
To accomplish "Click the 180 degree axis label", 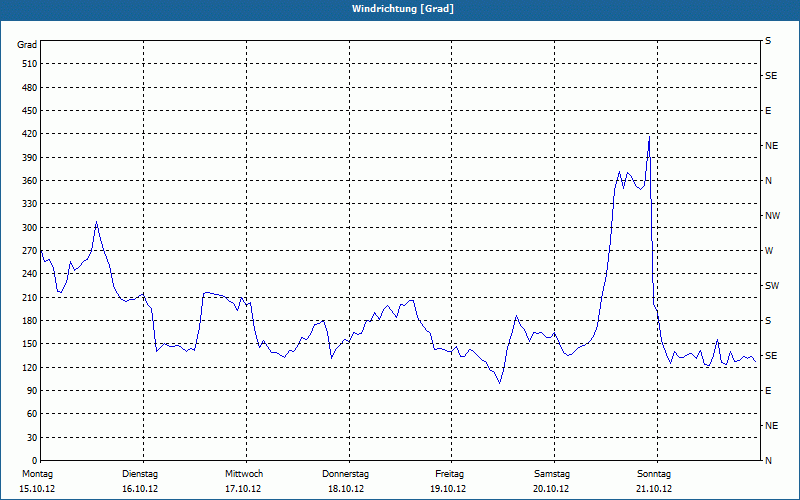I will (30, 321).
